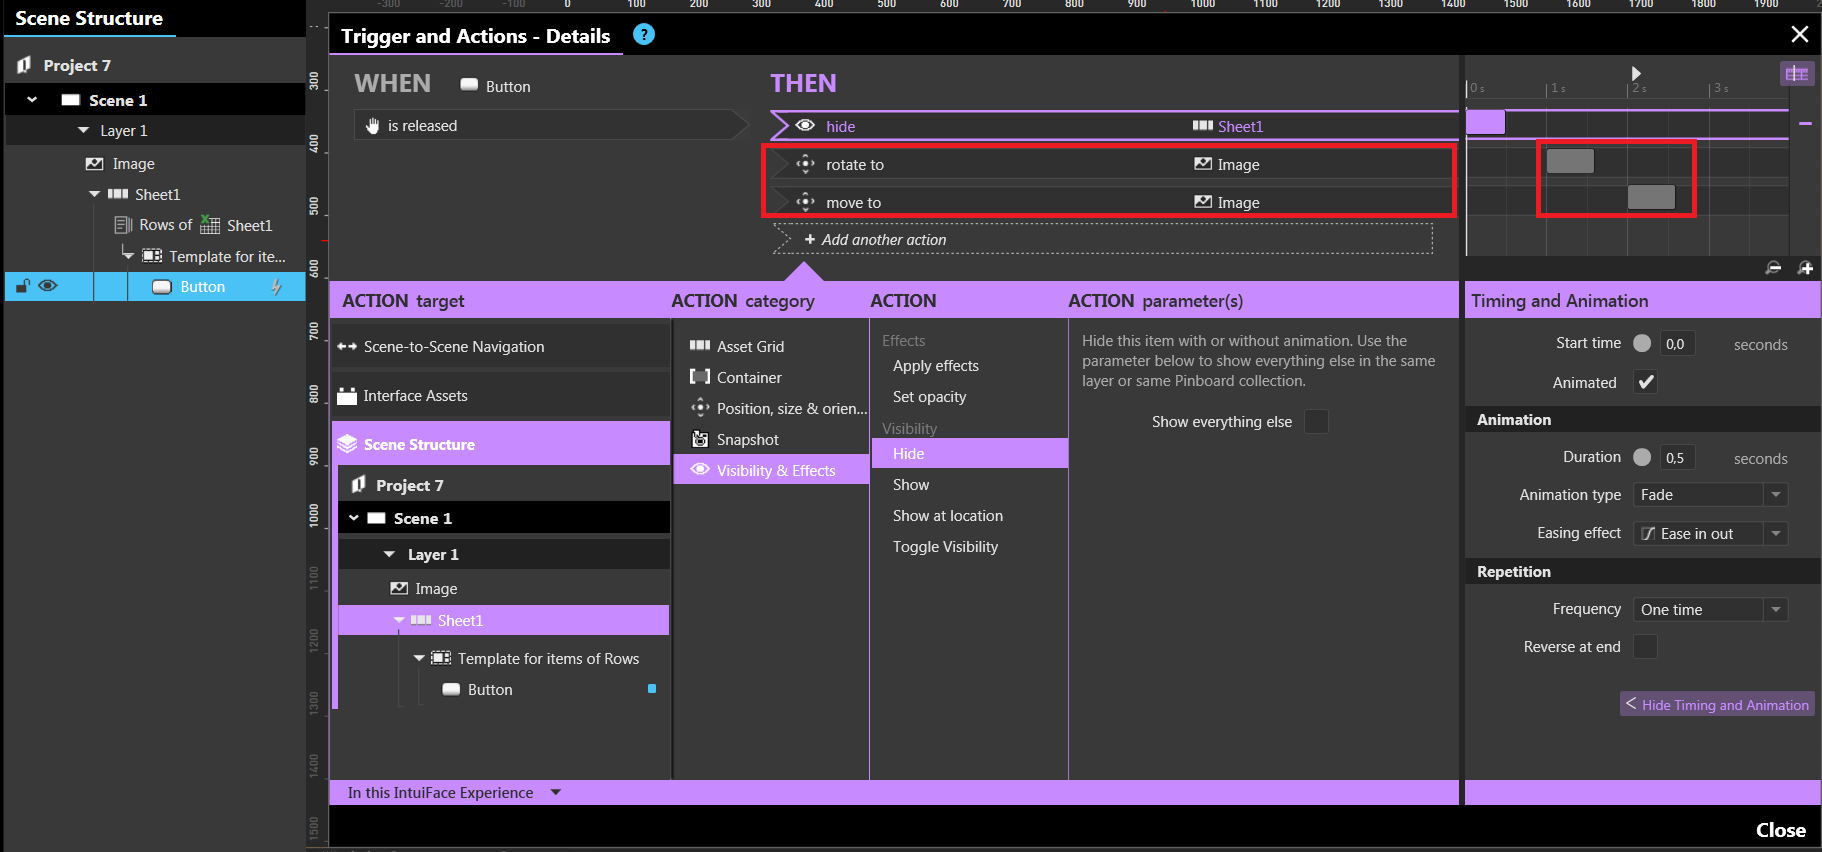Toggle visibility eye on Button row
1822x852 pixels.
click(x=48, y=286)
